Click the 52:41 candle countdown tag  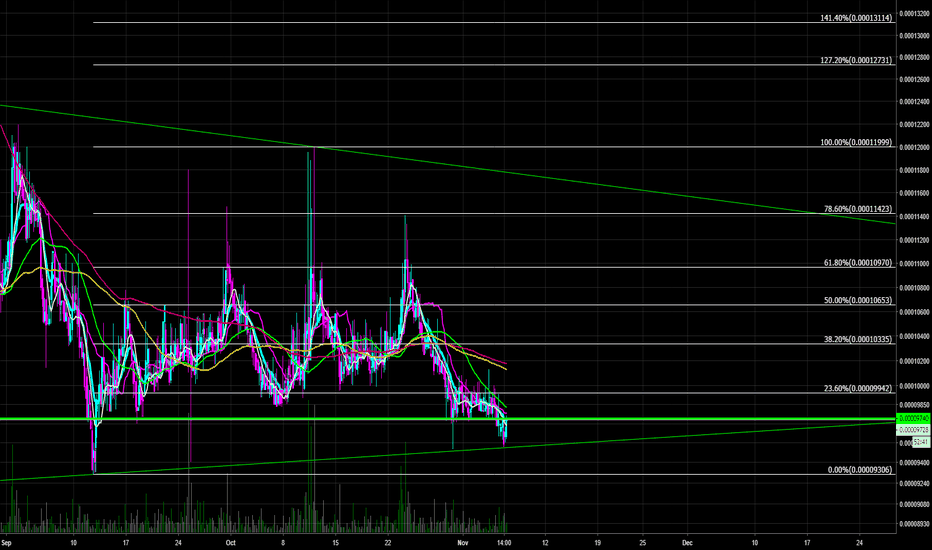[x=921, y=442]
